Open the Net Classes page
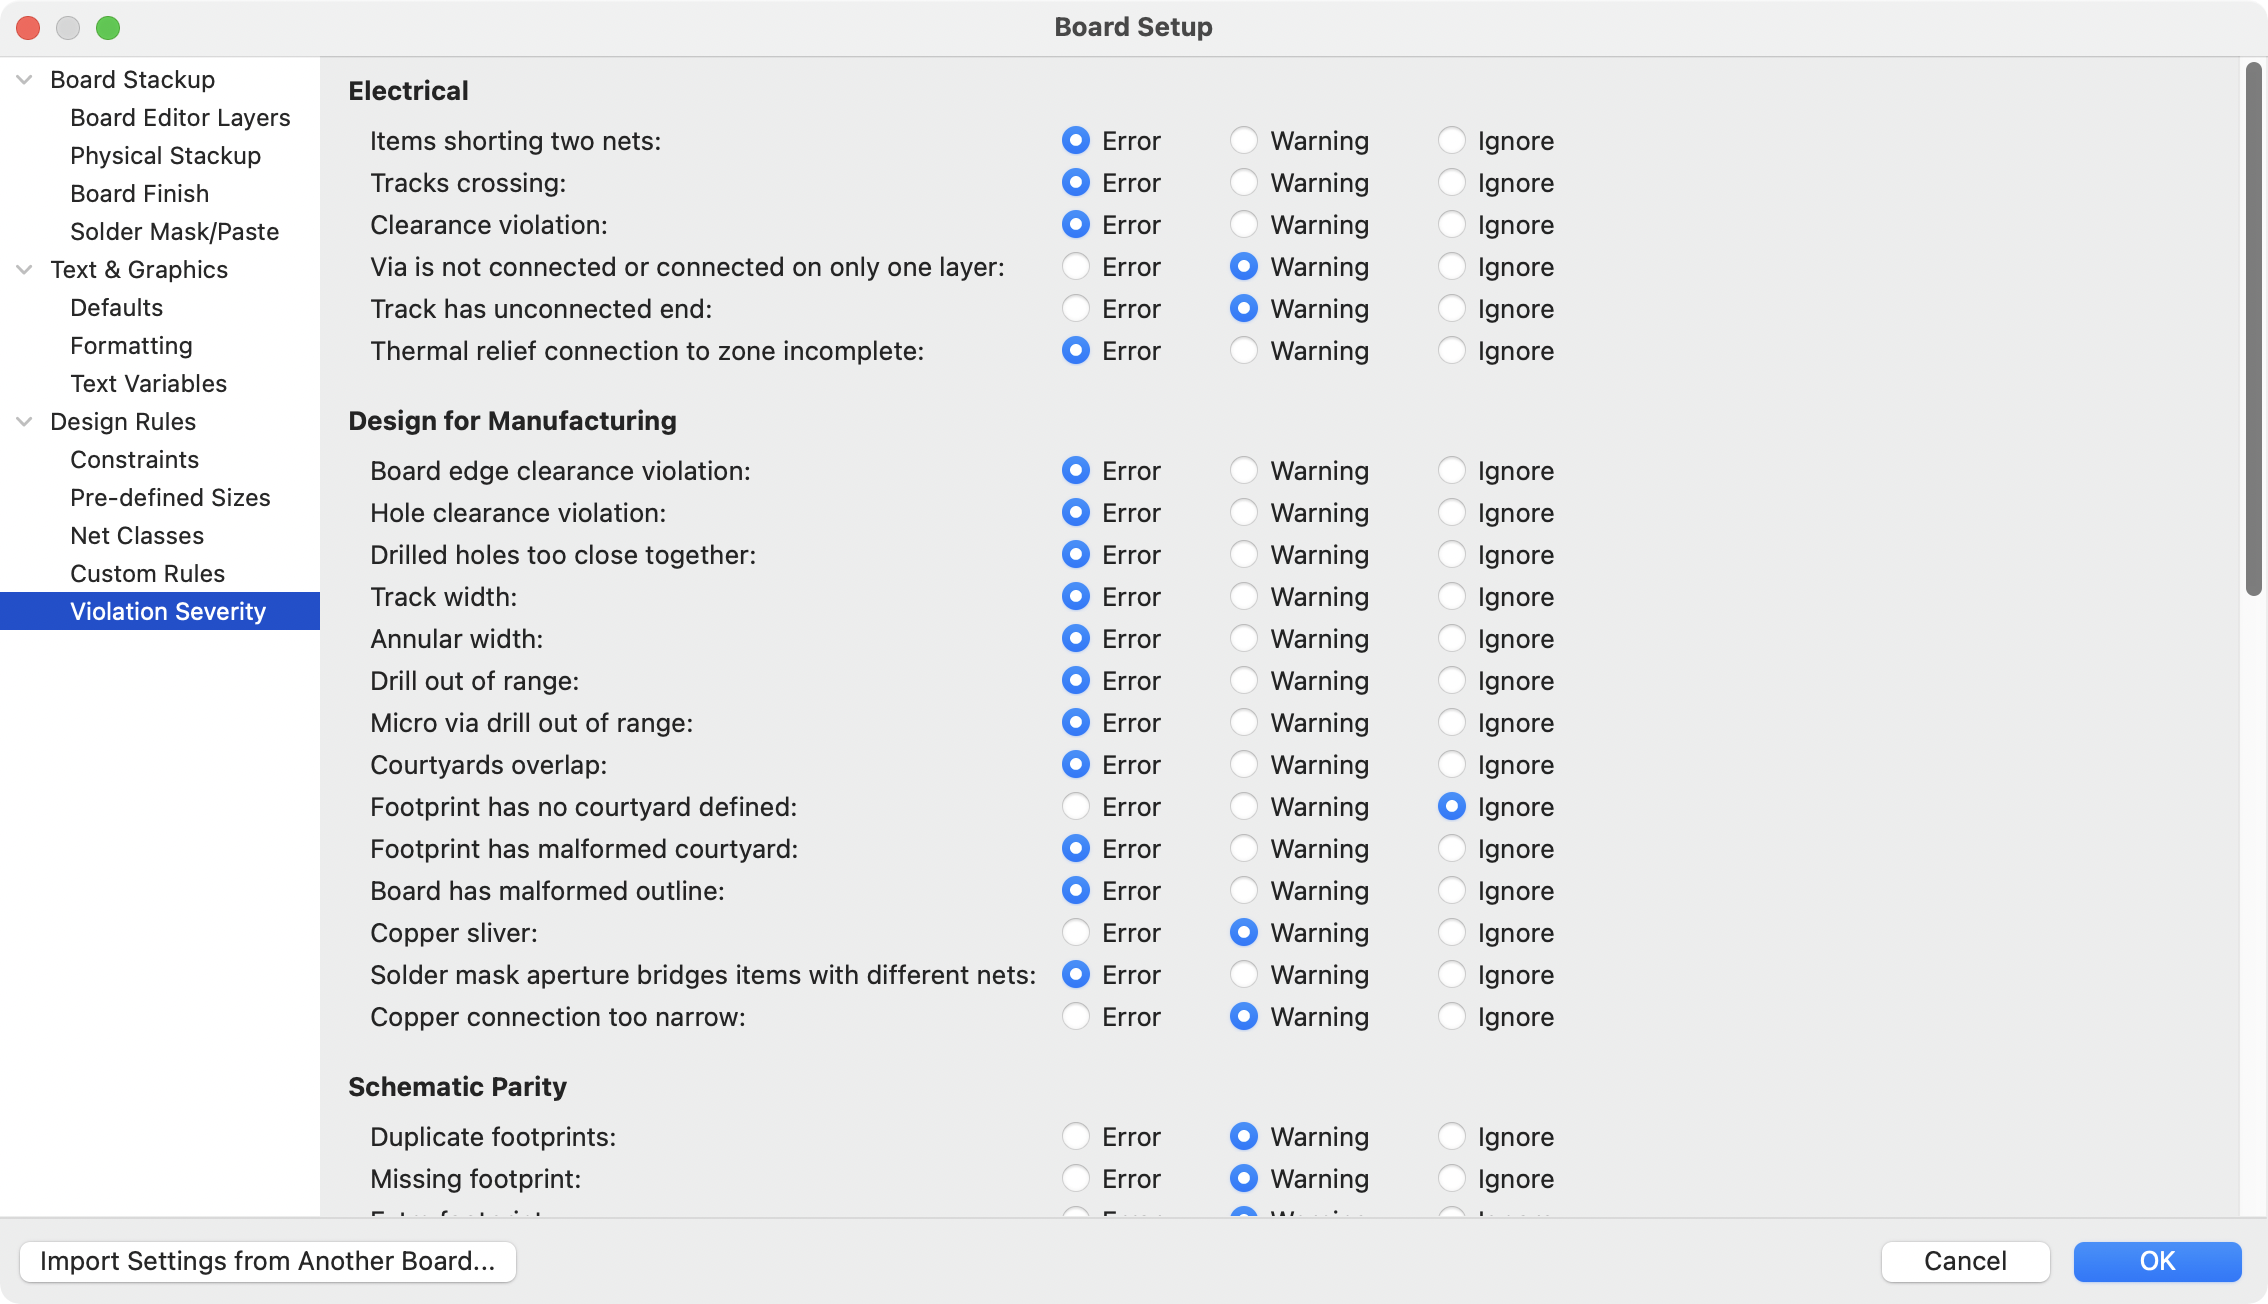 point(137,536)
